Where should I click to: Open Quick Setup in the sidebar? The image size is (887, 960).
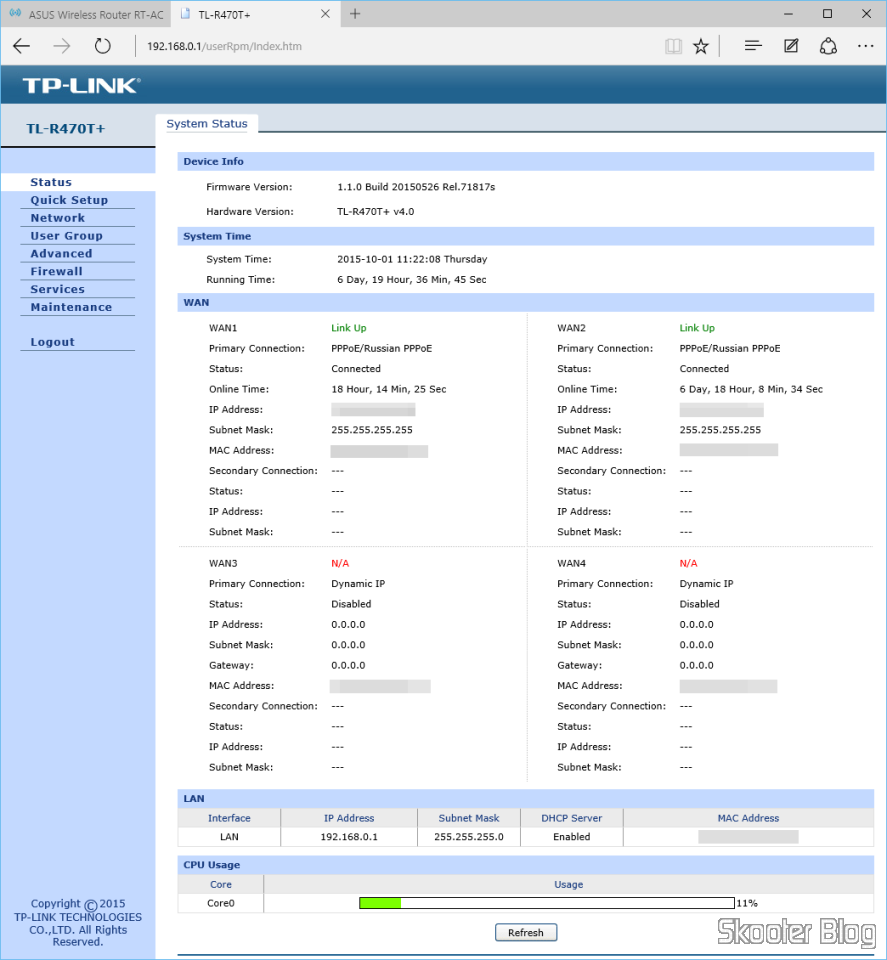[69, 200]
